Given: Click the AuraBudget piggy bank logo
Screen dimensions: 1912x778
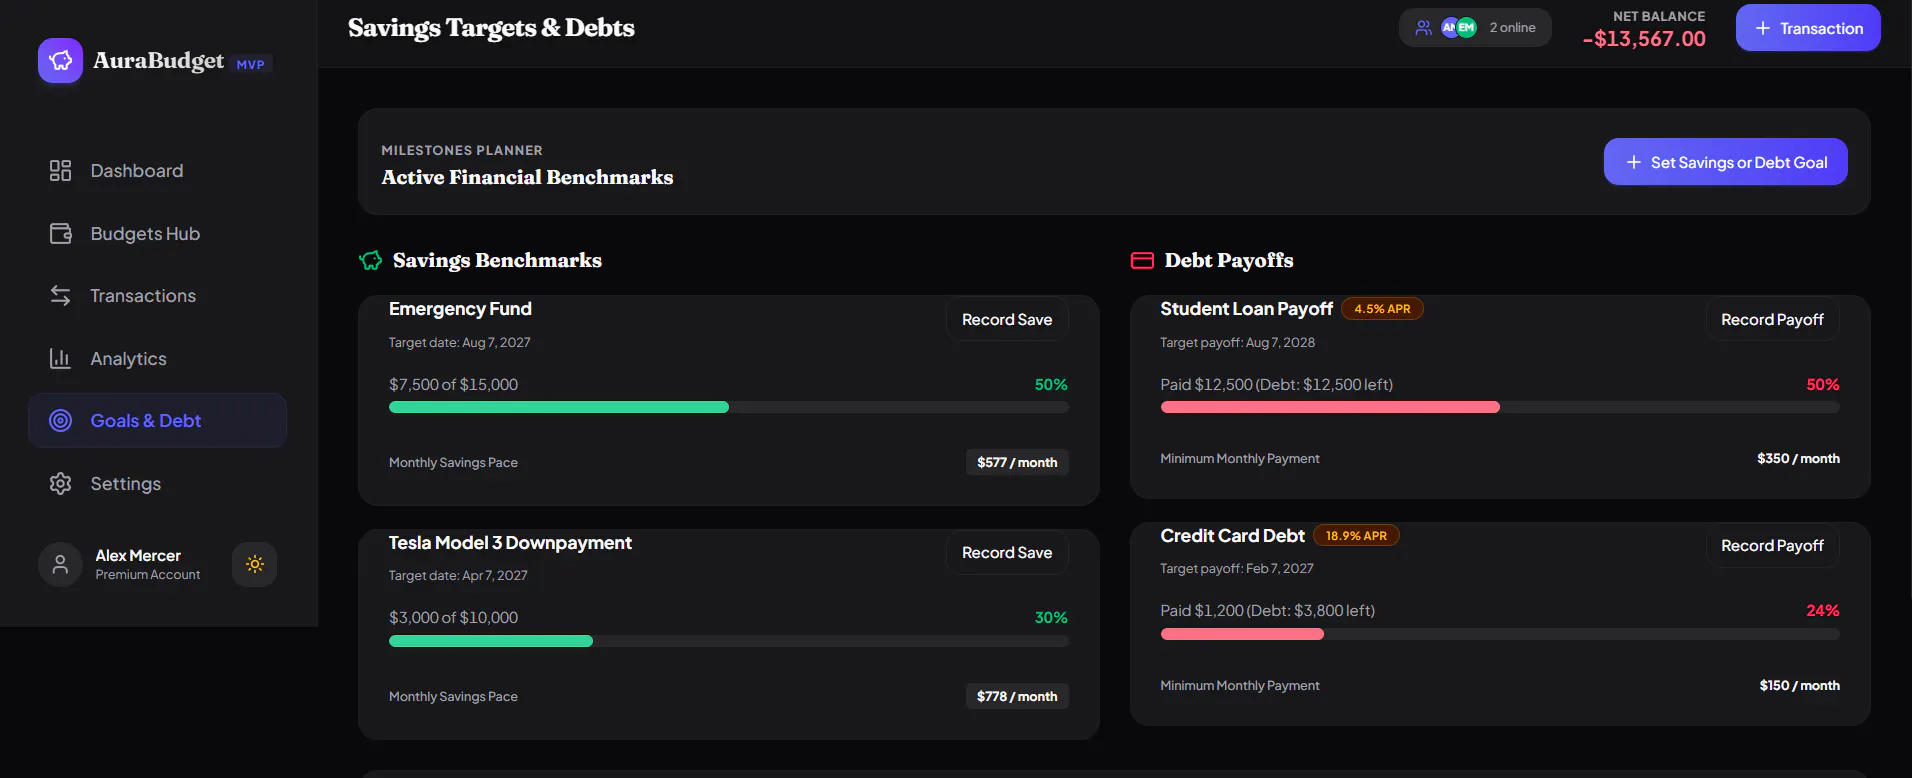Looking at the screenshot, I should 60,61.
